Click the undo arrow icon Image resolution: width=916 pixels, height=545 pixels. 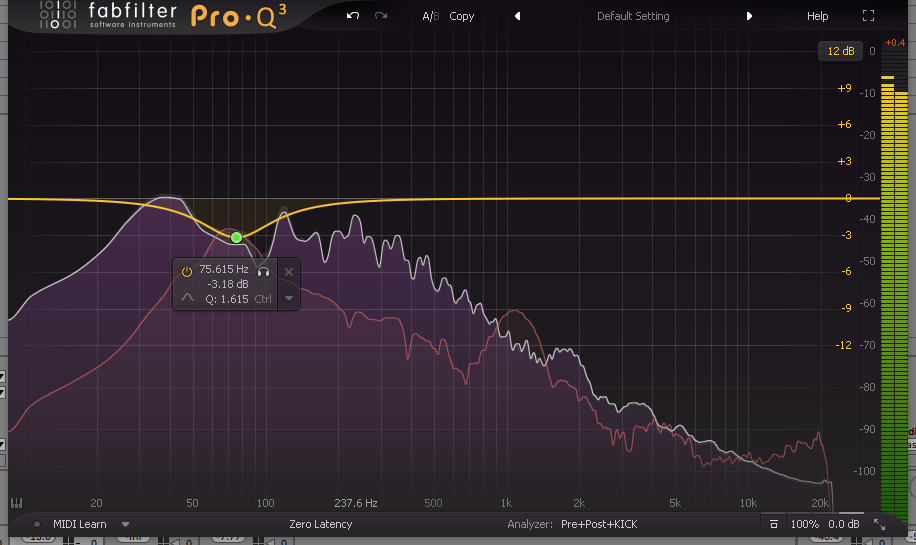[x=352, y=16]
